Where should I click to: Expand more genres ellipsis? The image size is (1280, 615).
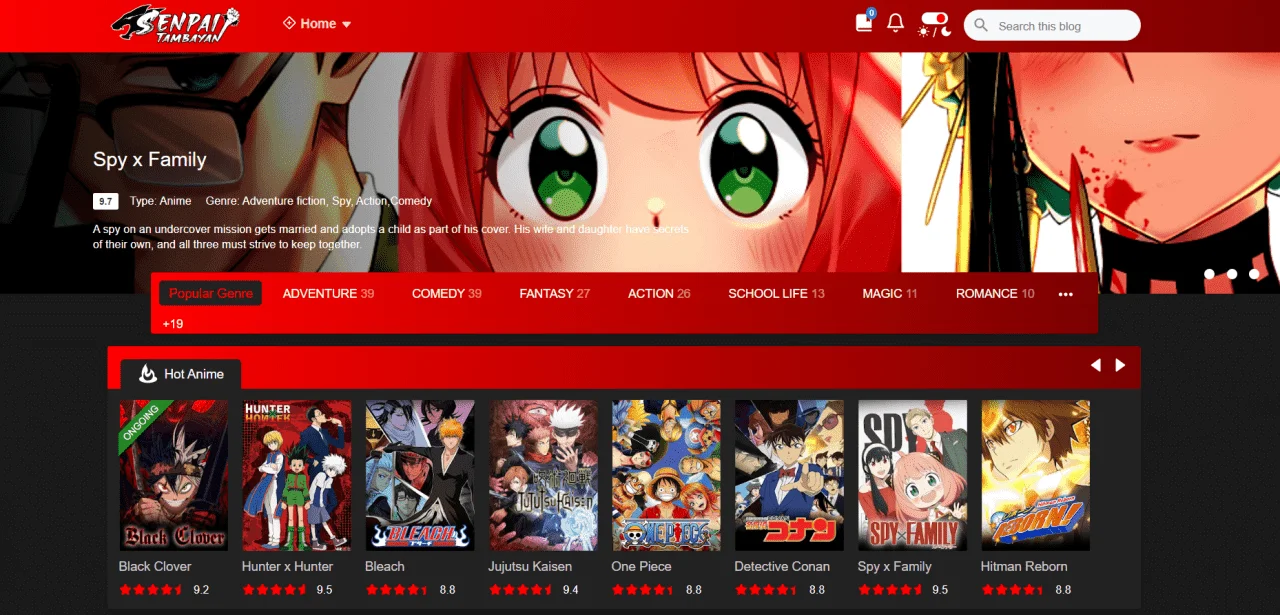pyautogui.click(x=1065, y=294)
